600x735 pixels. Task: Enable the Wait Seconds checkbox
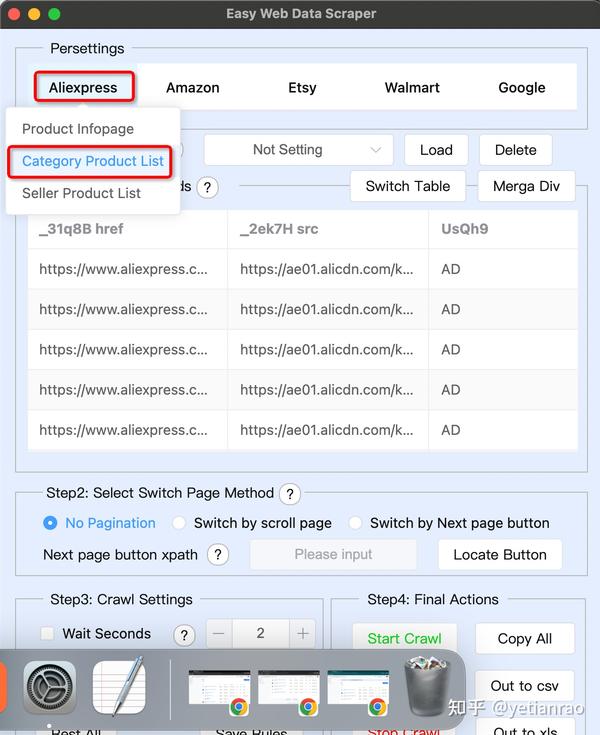coord(47,633)
